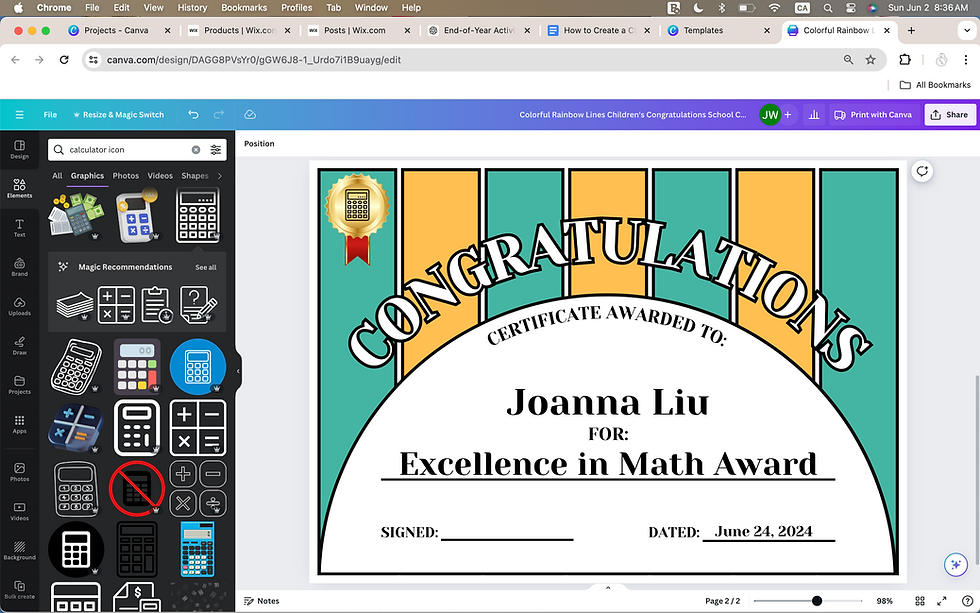Screen dimensions: 980x613
Task: Switch to the Graphics elements tab
Action: [x=88, y=176]
